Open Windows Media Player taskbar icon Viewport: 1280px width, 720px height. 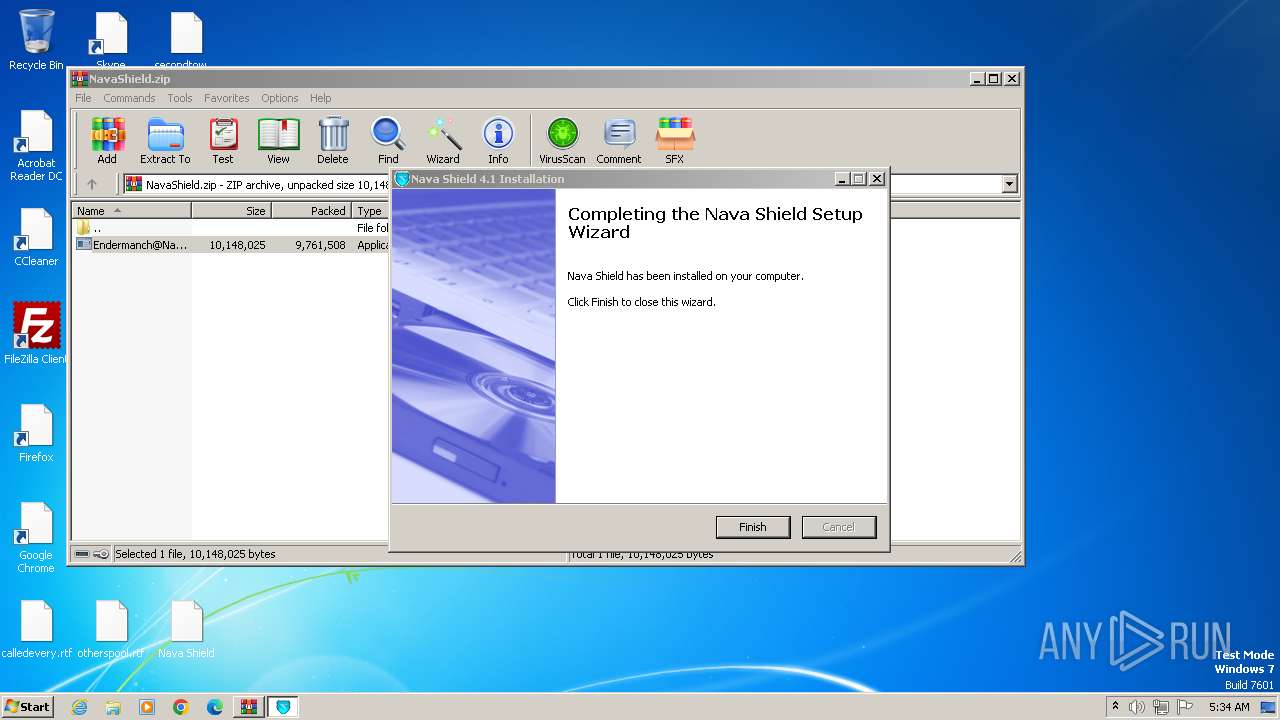click(147, 707)
